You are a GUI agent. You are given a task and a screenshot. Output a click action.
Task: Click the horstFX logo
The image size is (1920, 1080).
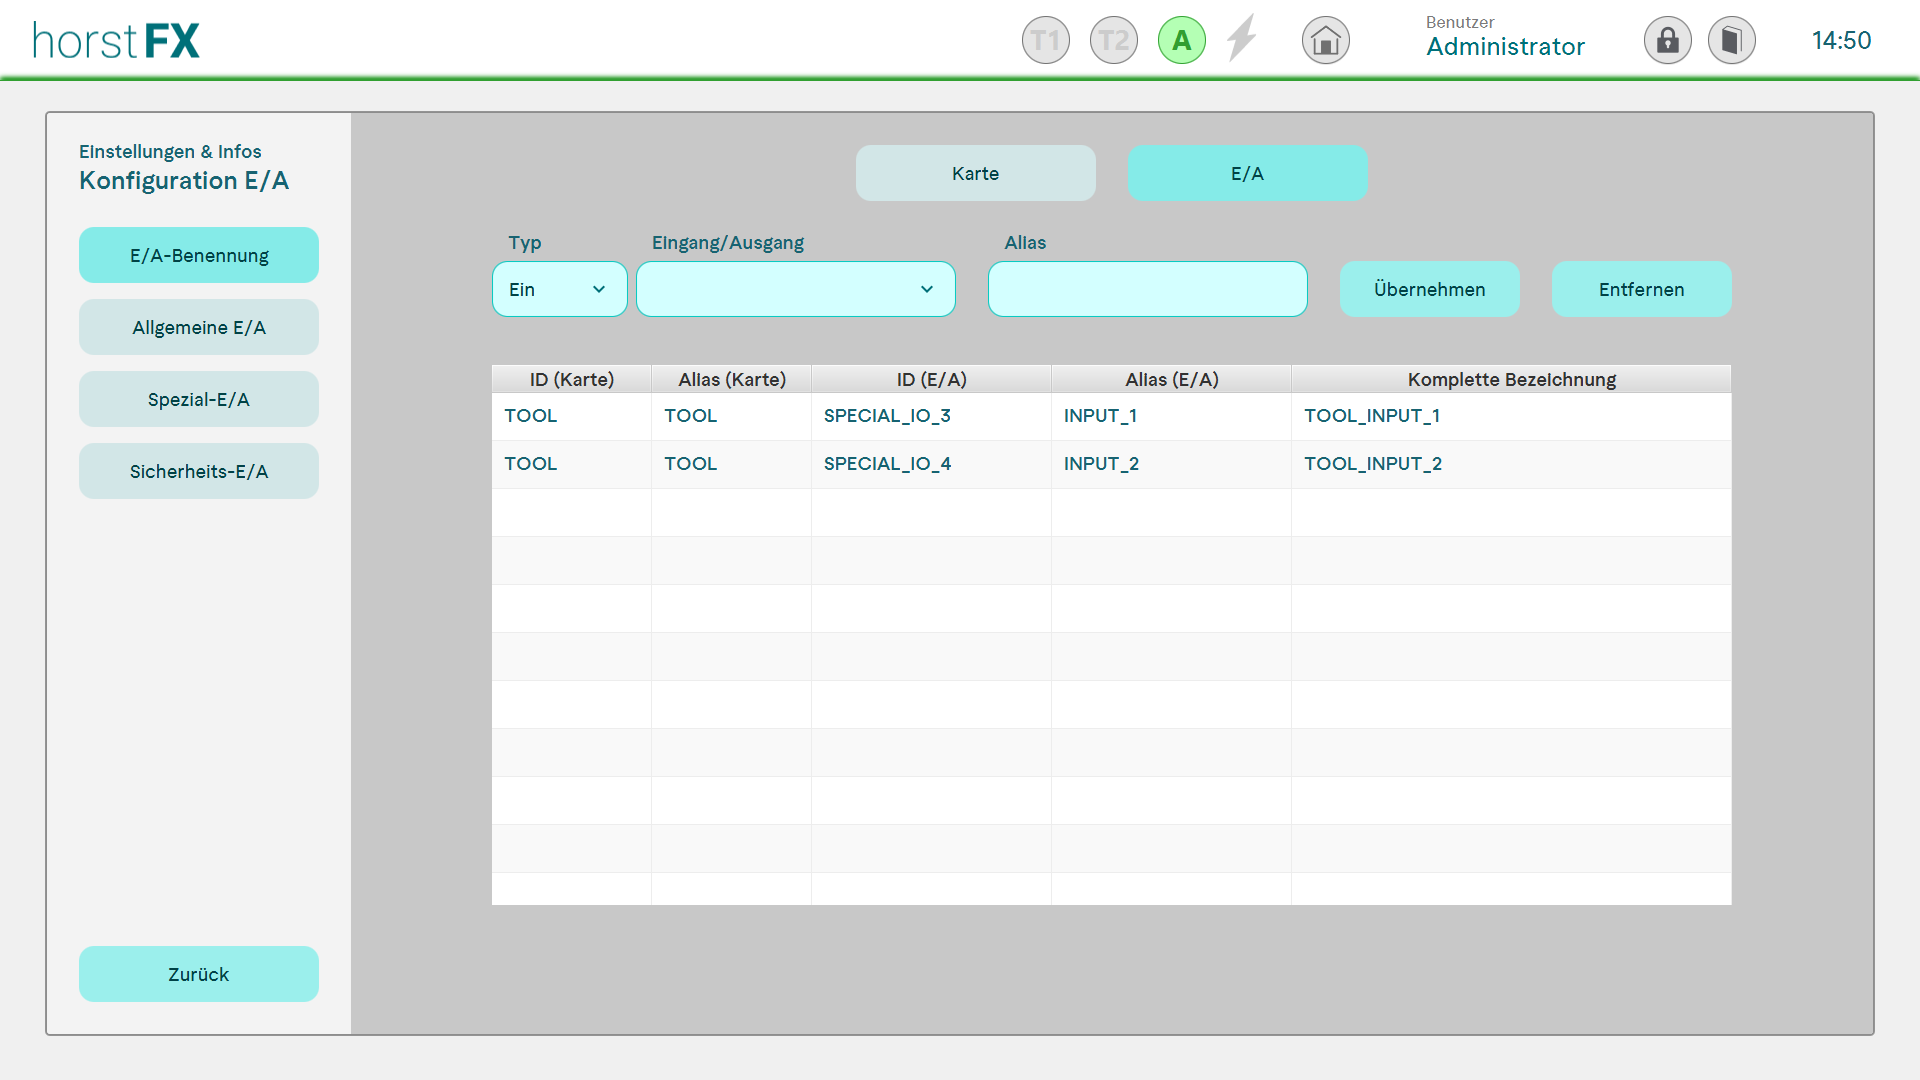(x=117, y=41)
